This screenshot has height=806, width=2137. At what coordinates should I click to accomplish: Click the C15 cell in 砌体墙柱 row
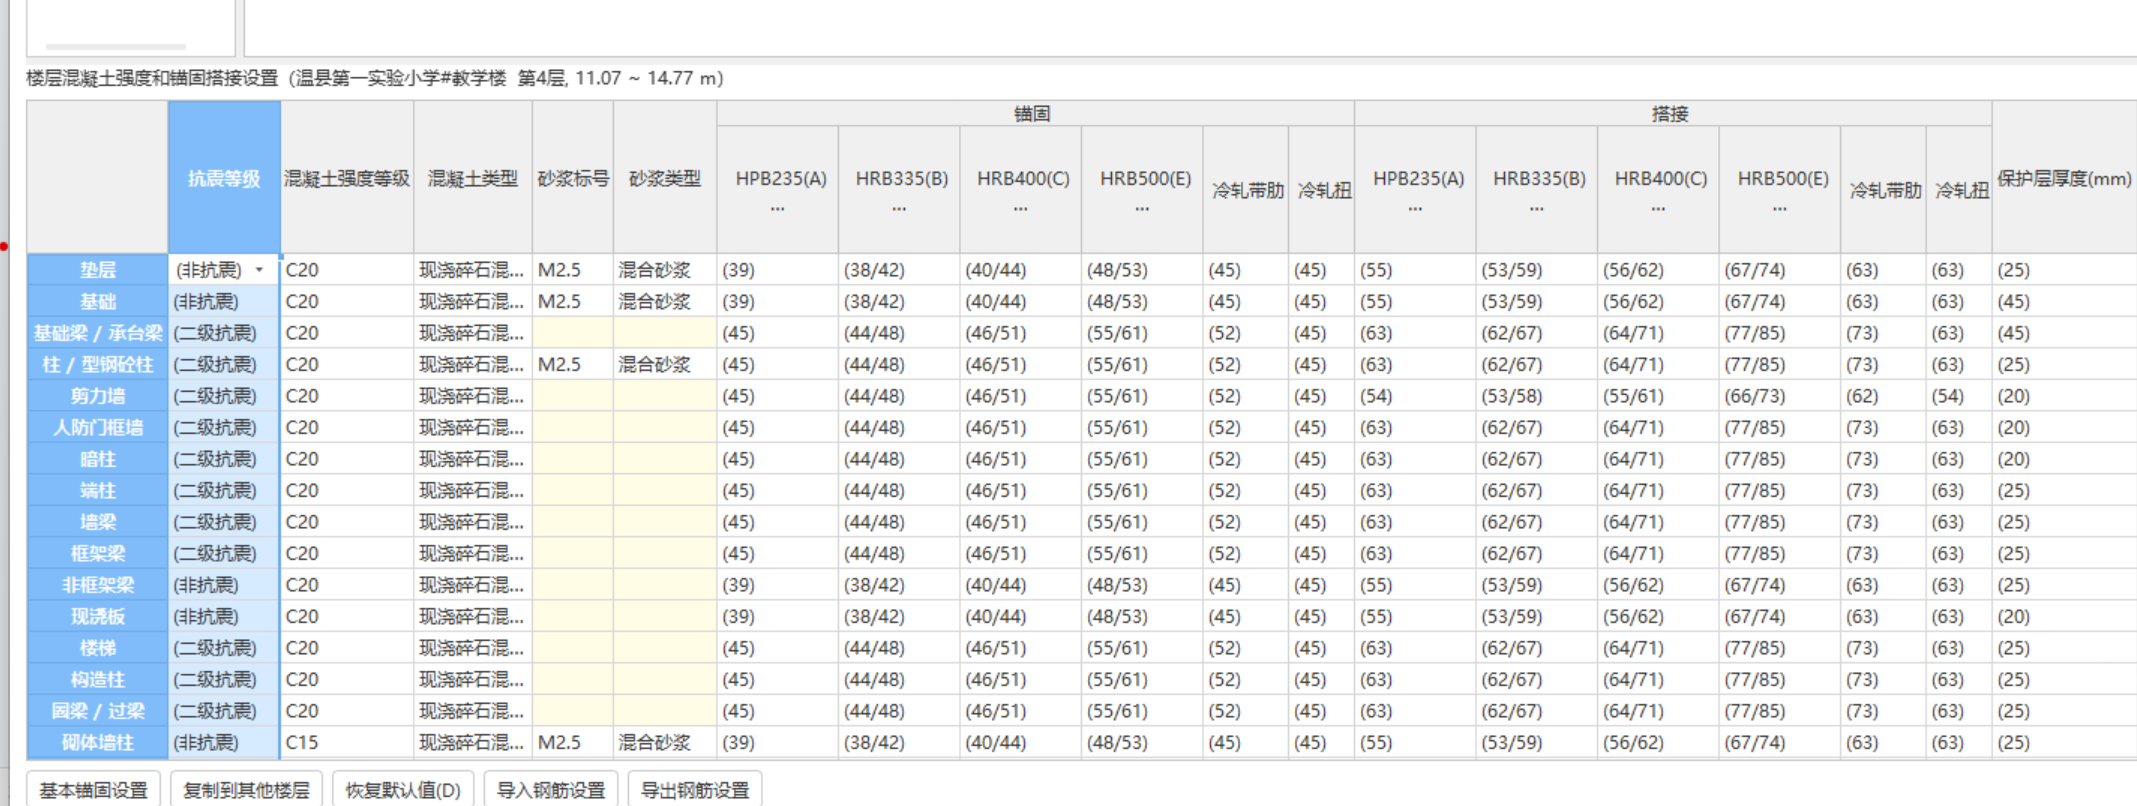tap(347, 742)
